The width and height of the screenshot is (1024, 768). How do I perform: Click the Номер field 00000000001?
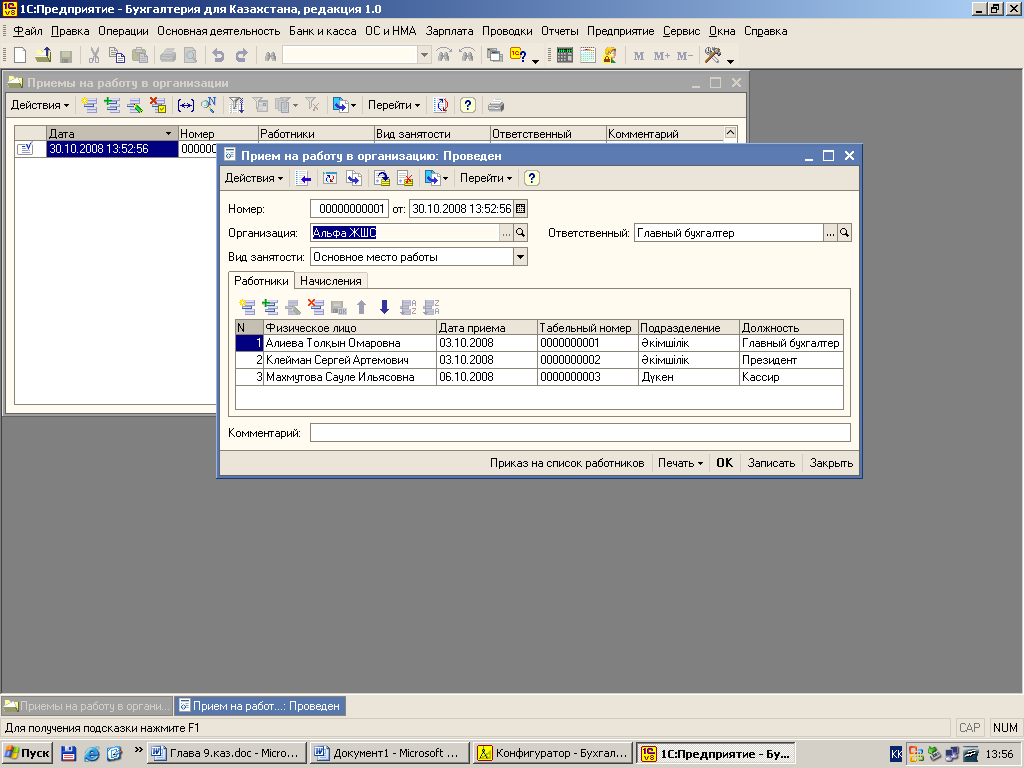coord(349,209)
